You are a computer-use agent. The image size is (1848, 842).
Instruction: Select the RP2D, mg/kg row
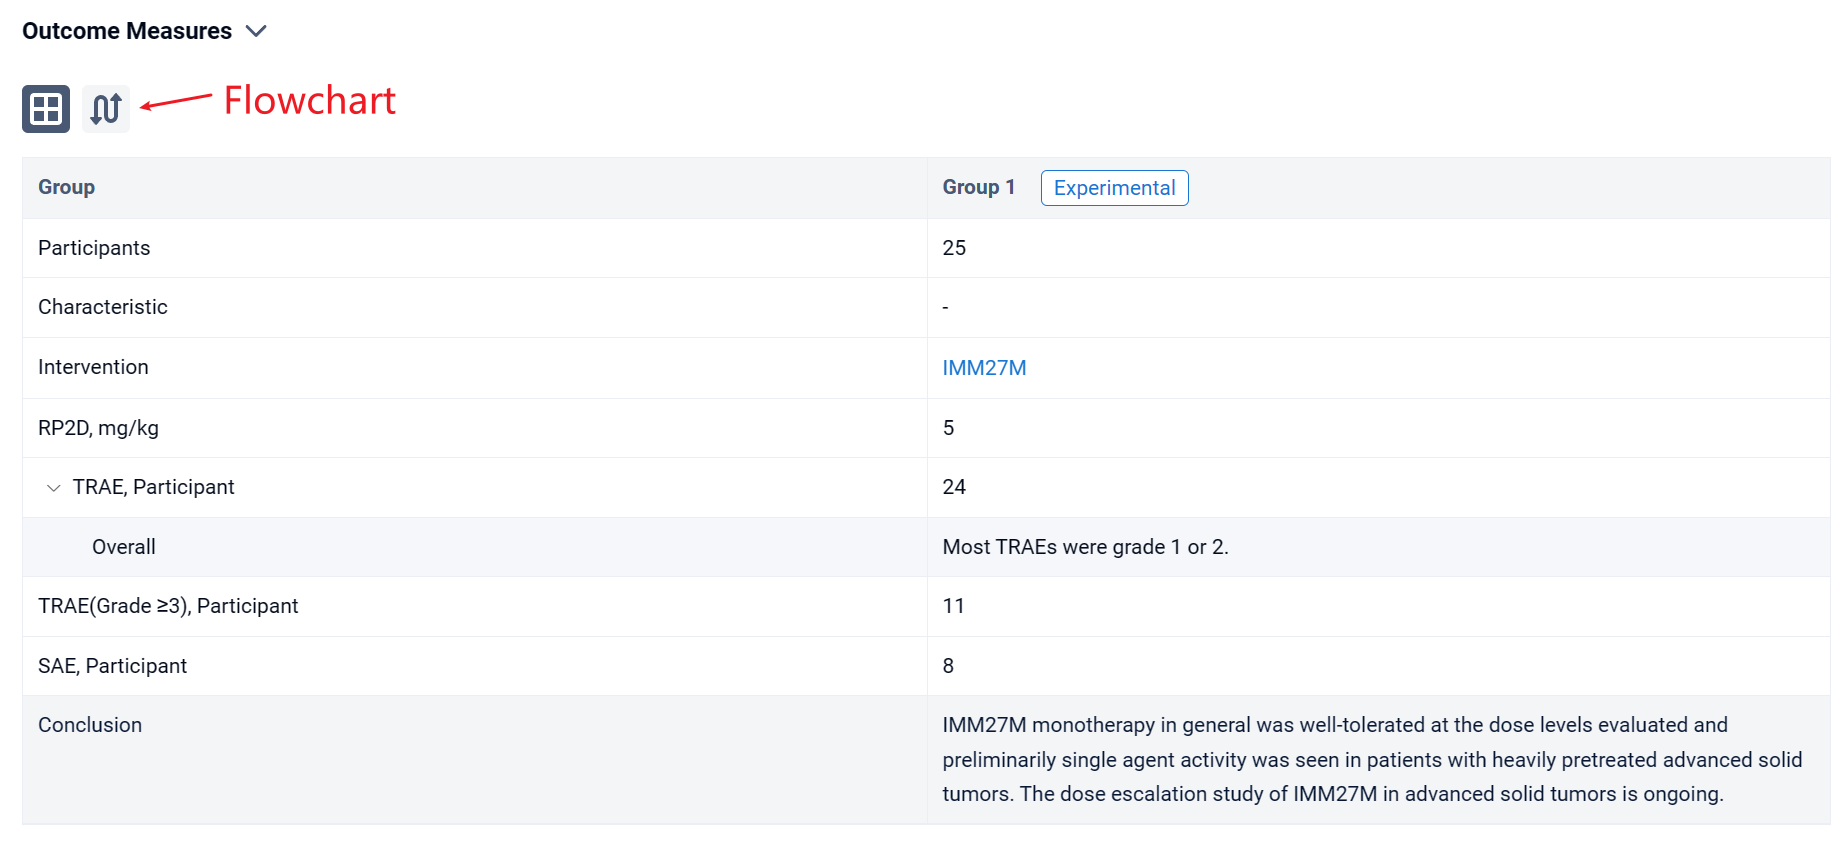point(98,428)
